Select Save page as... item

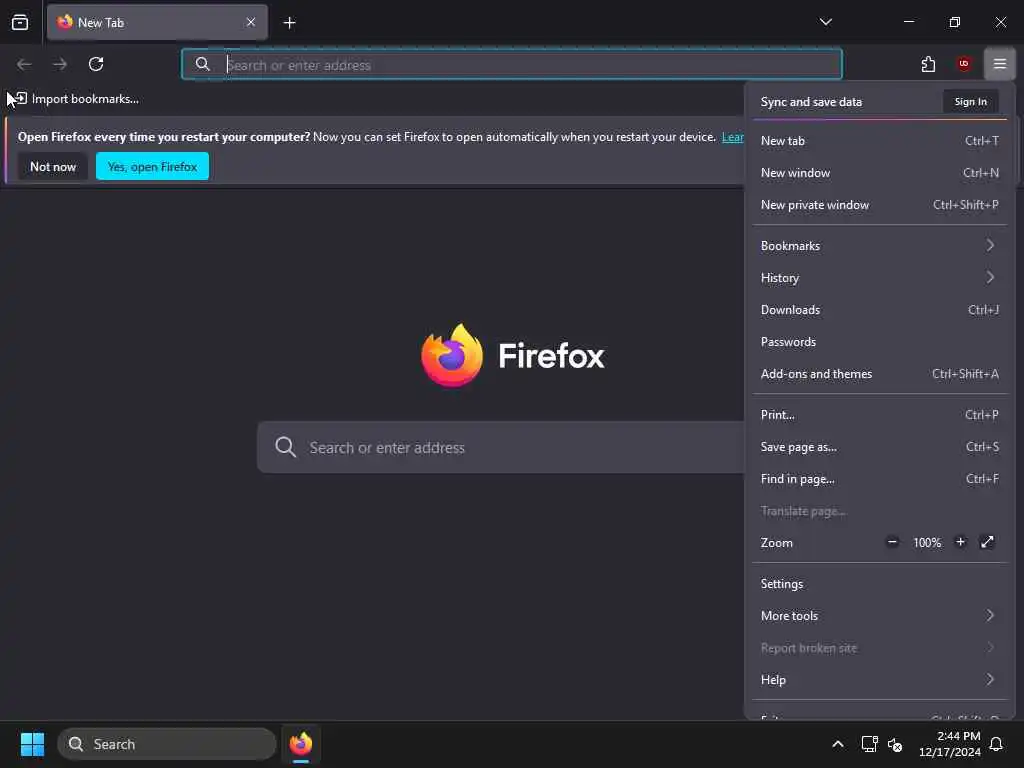click(879, 447)
